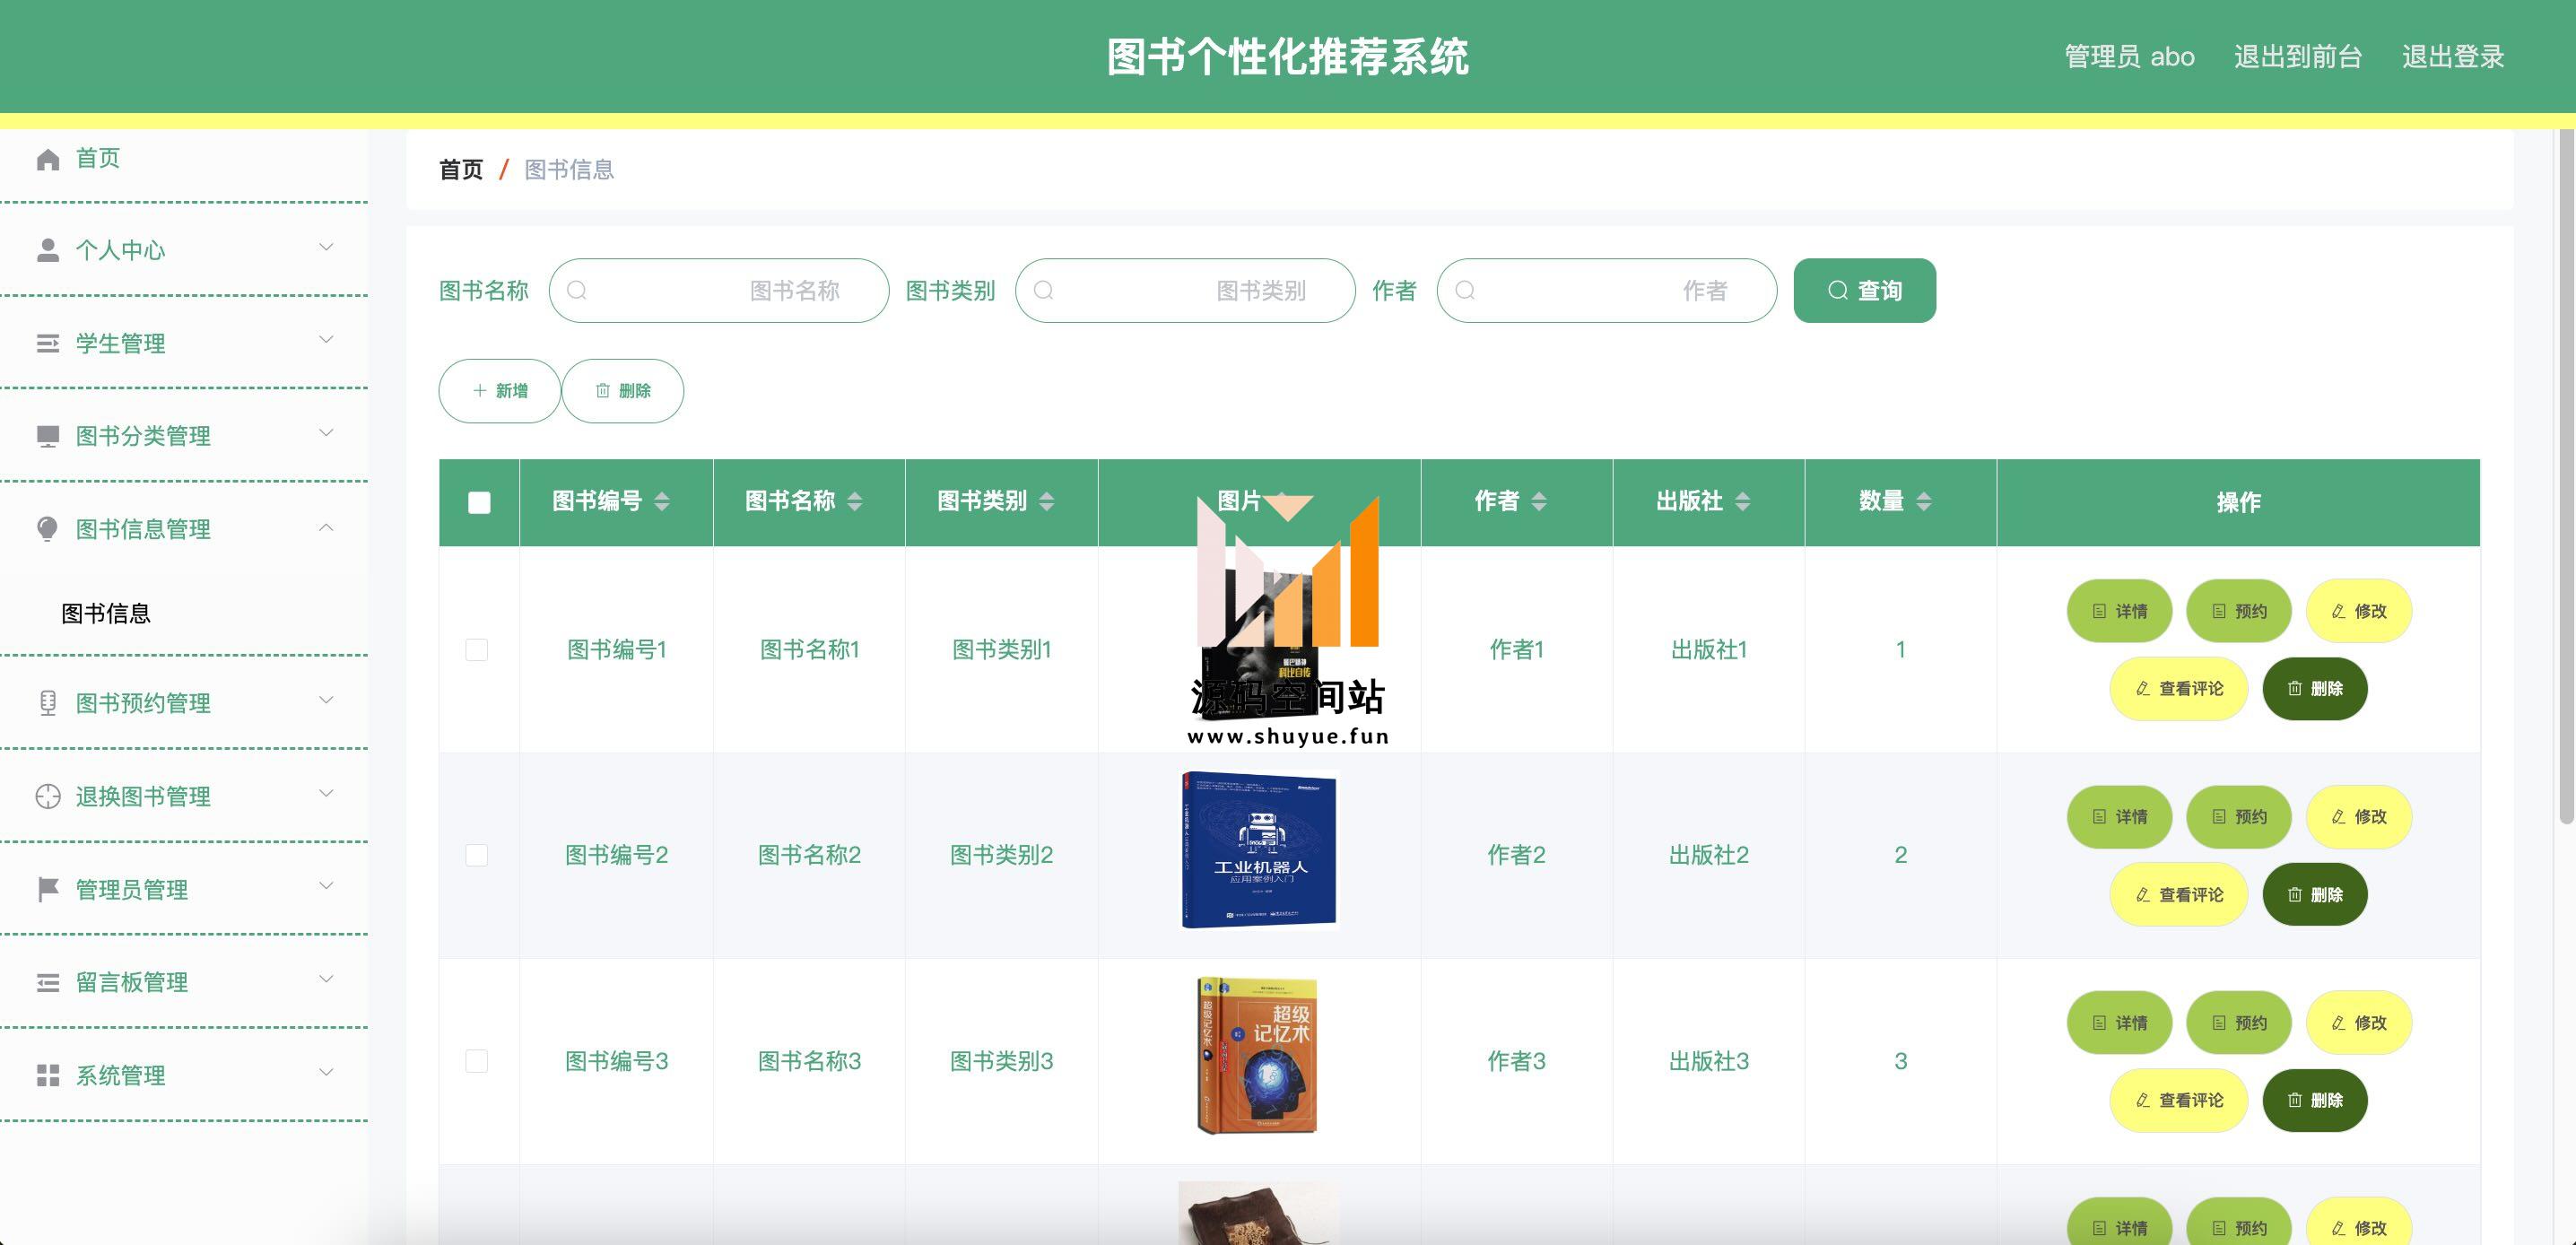Expand 系统管理 menu with its chevron
The height and width of the screenshot is (1245, 2576).
326,1072
